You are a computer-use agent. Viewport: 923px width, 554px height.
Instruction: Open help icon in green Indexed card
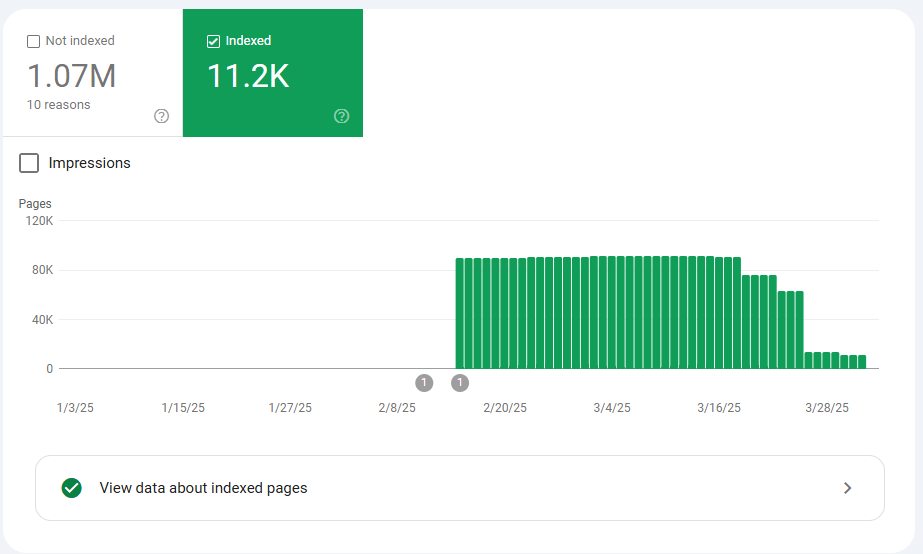coord(341,116)
